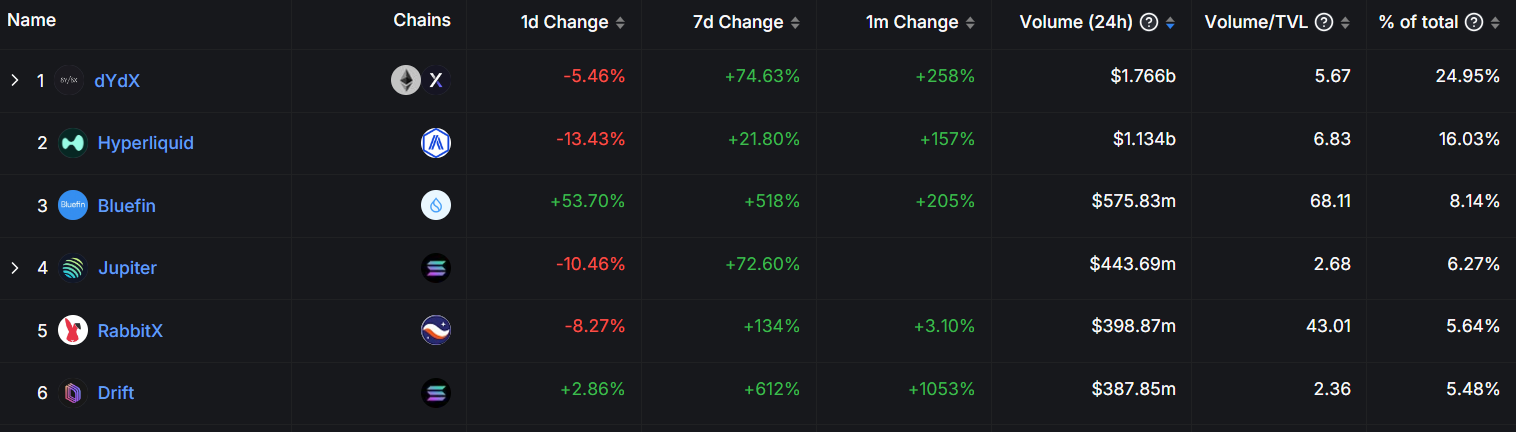Click the Jupiter logo icon
This screenshot has height=432, width=1516.
(73, 268)
